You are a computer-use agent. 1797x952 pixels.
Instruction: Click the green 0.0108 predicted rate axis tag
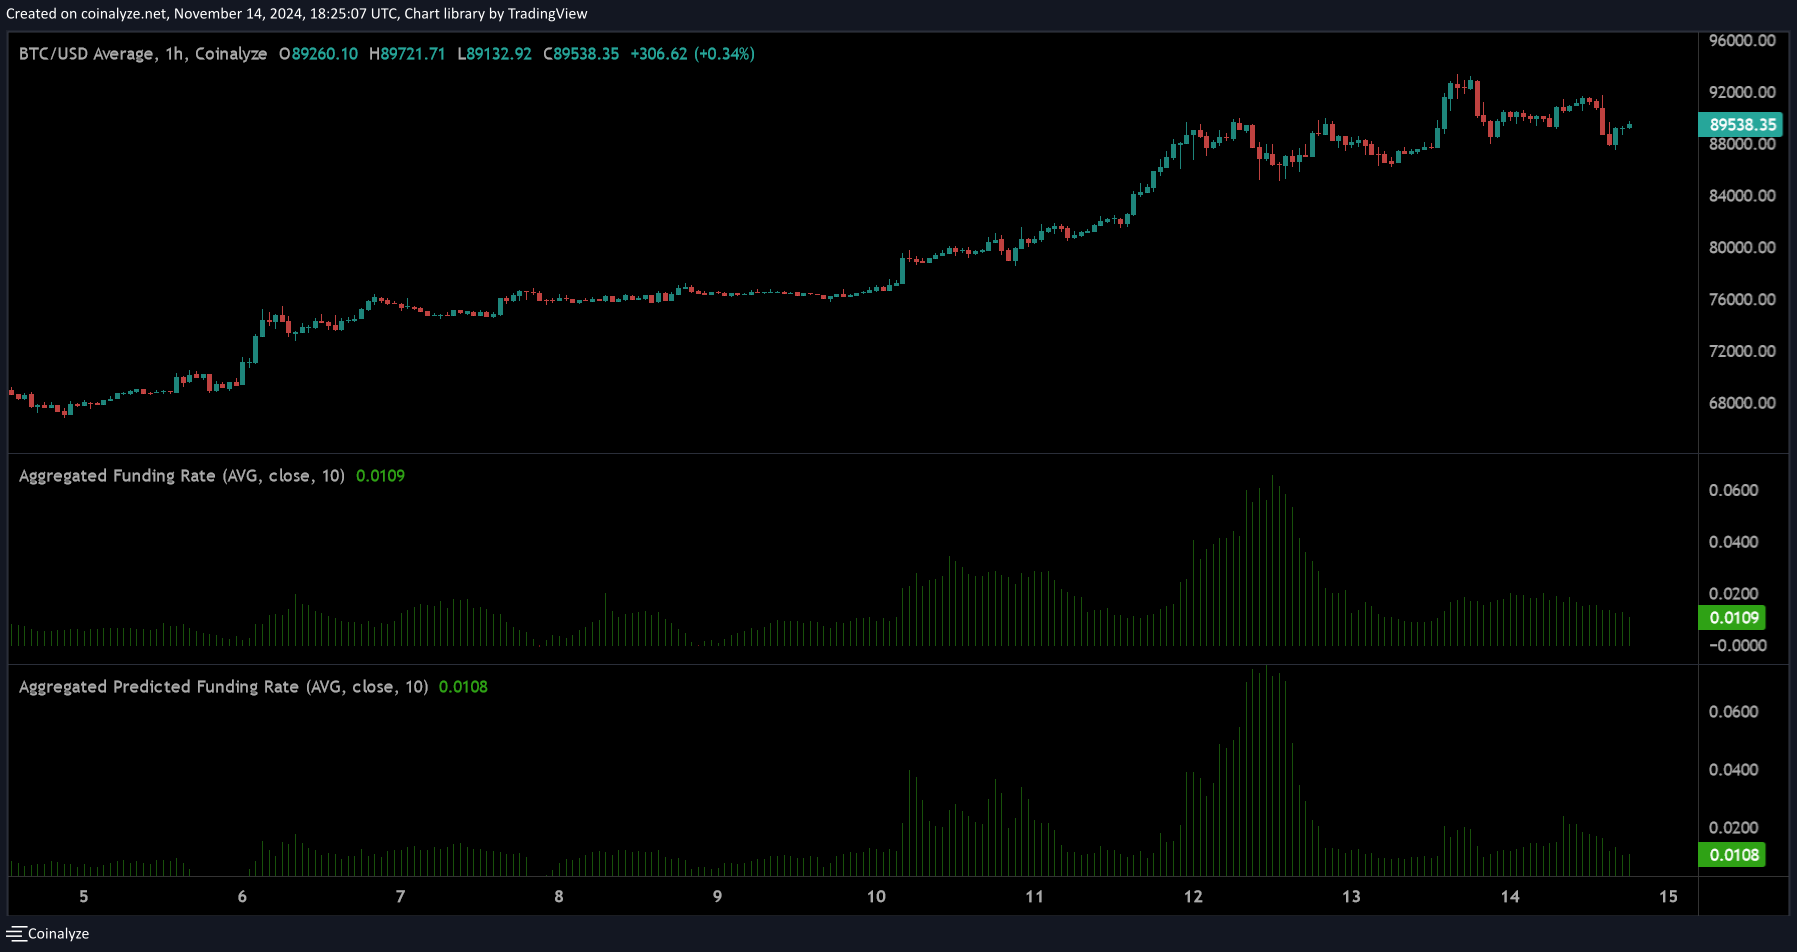(x=1733, y=855)
